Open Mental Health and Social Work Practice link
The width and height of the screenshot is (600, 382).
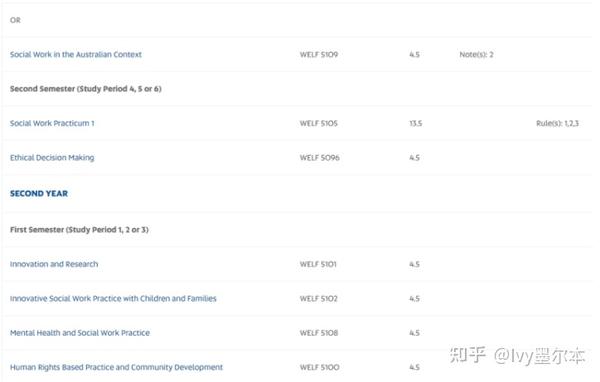point(80,333)
